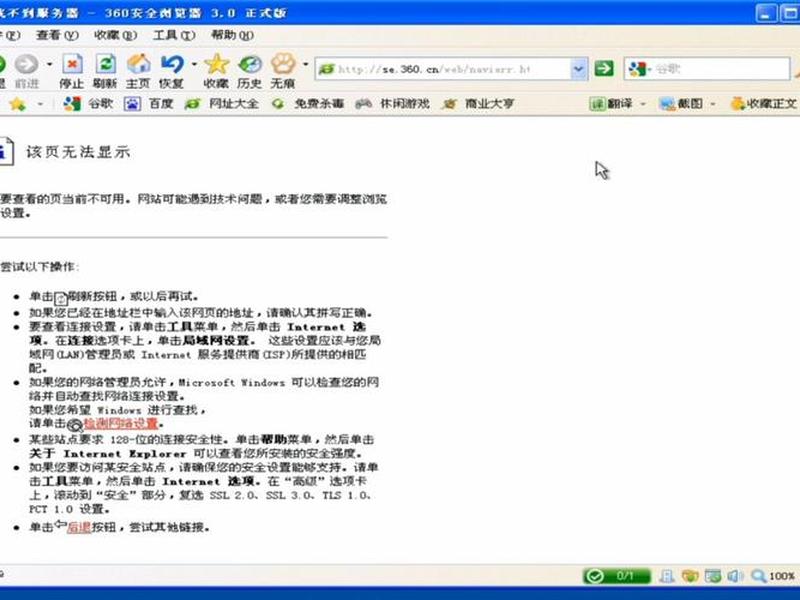Open the address bar URL dropdown

click(x=578, y=68)
